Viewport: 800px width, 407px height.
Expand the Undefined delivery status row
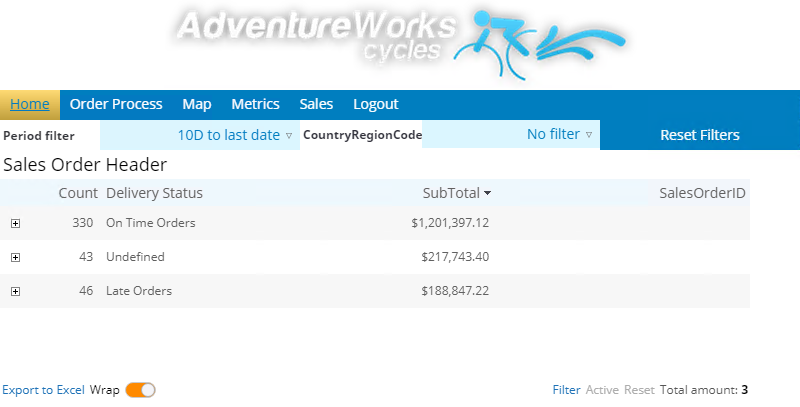click(x=15, y=257)
